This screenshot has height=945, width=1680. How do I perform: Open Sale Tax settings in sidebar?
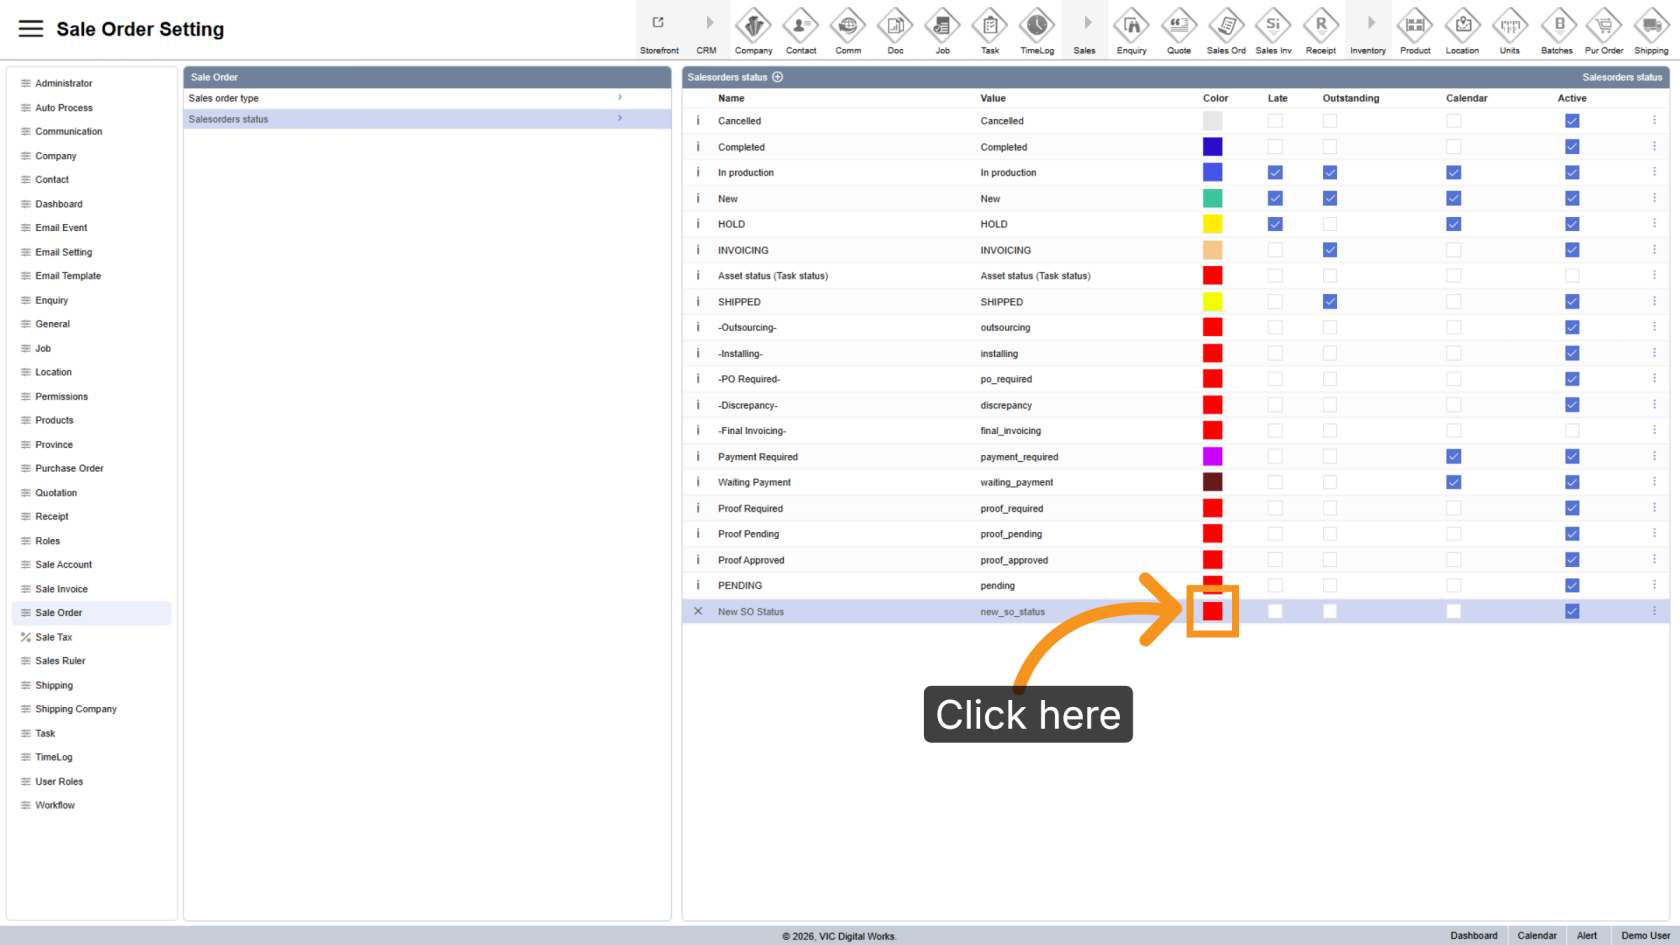click(x=54, y=637)
